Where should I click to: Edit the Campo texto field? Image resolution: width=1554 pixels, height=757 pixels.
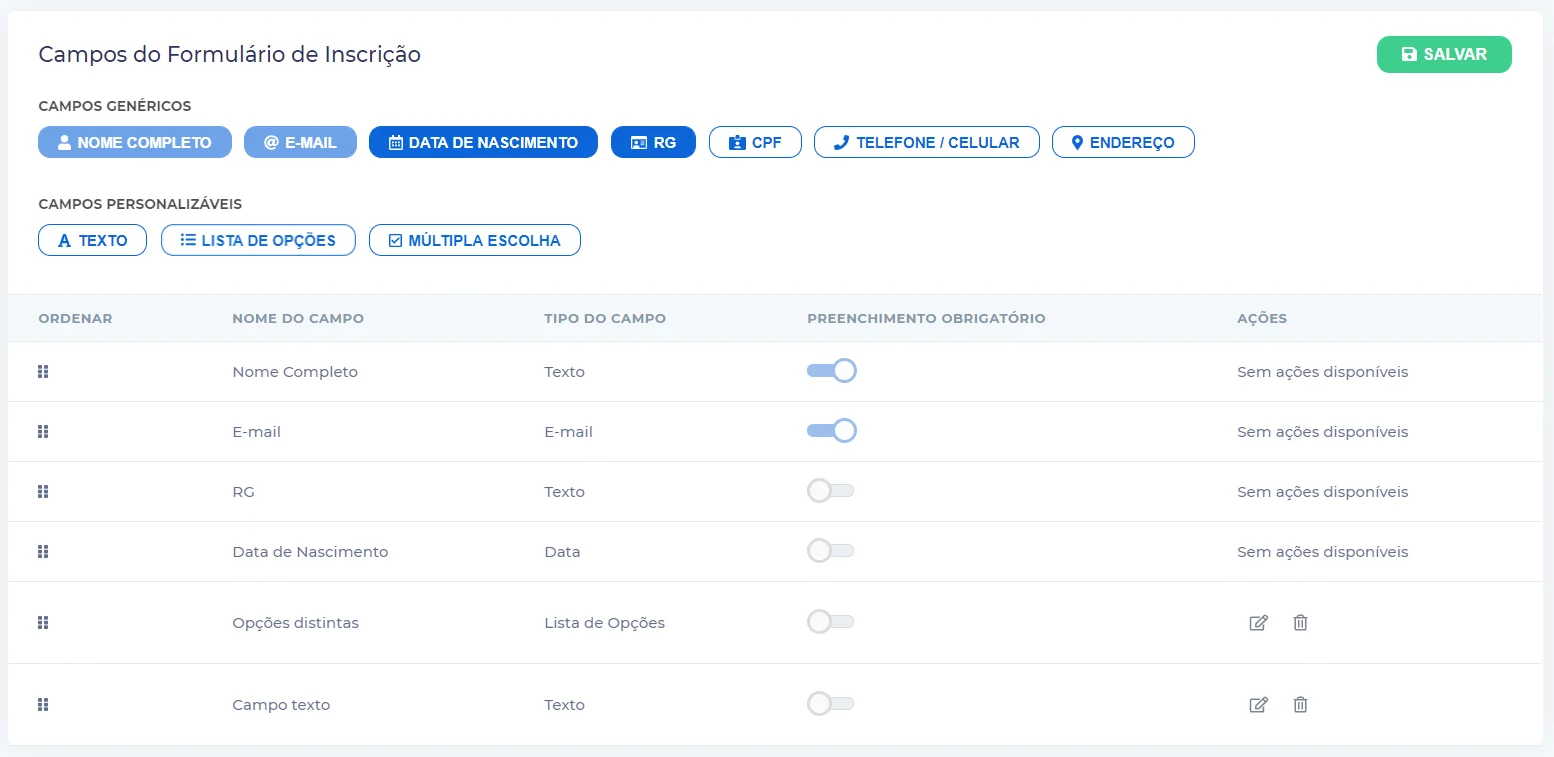[1259, 705]
